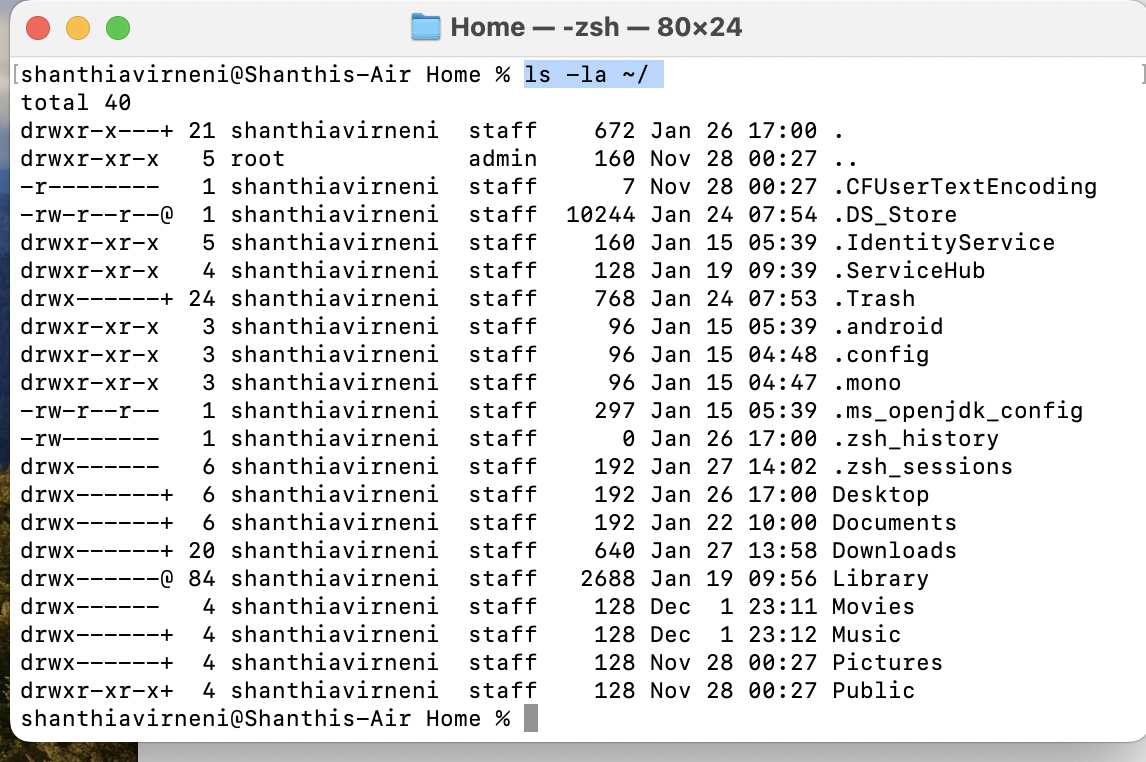Click the red close window button
The height and width of the screenshot is (762, 1146).
38,28
